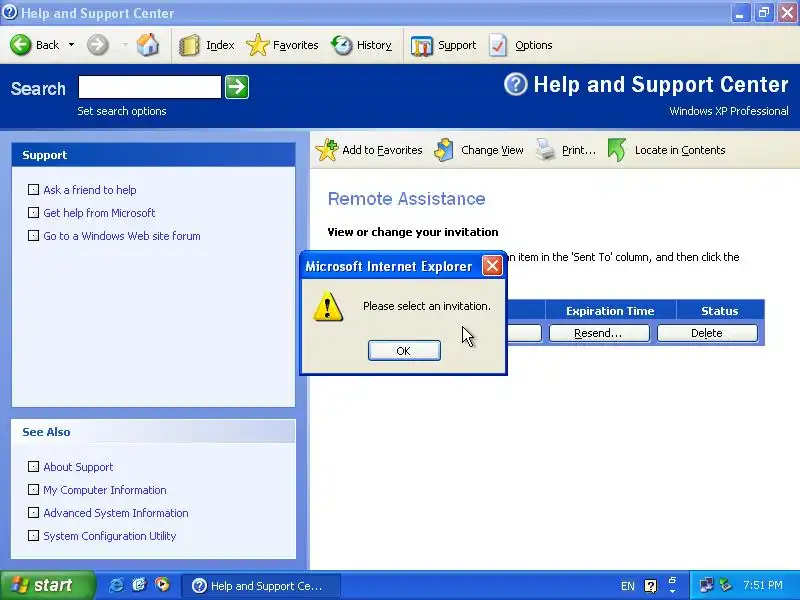Click the Support toolbar icon
Image resolution: width=800 pixels, height=600 pixels.
[x=421, y=46]
